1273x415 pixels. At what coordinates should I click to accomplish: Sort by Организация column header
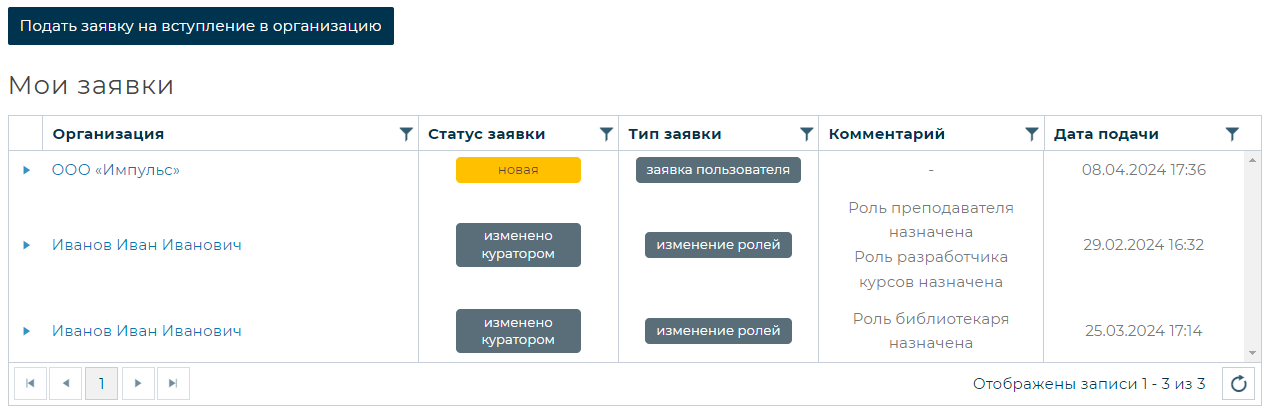[108, 134]
